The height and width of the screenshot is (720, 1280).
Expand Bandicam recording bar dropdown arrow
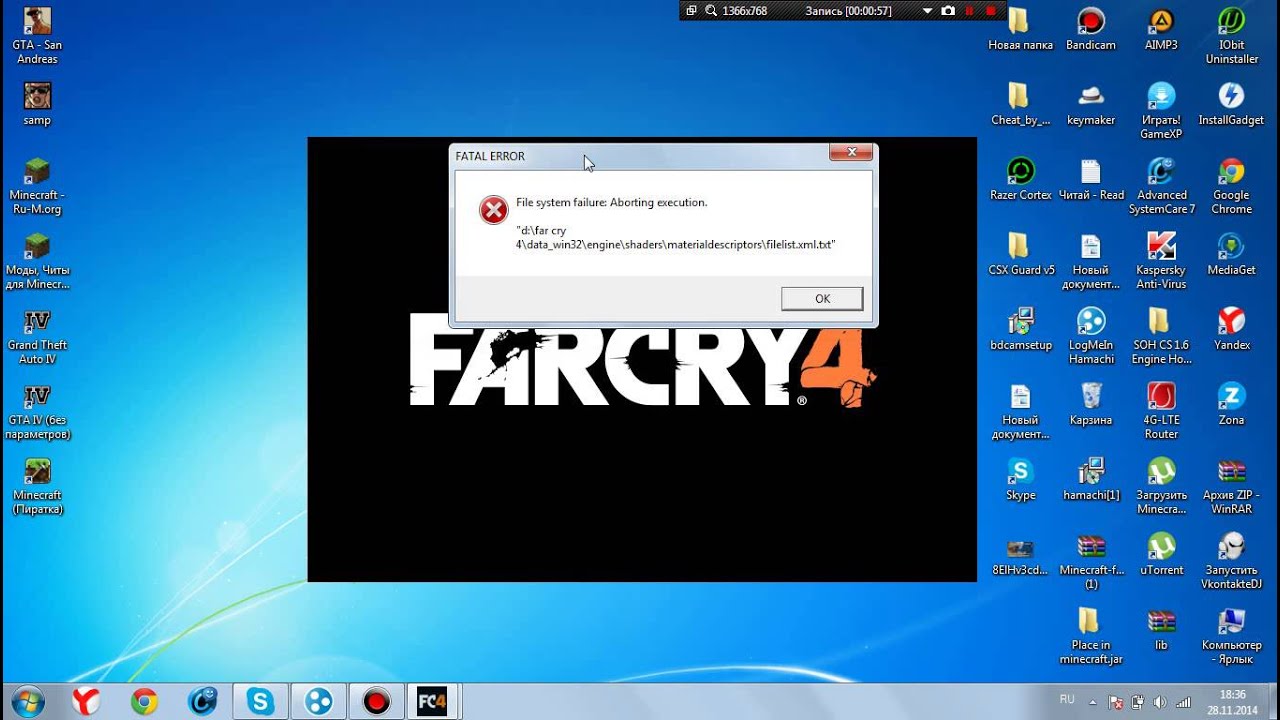[x=926, y=10]
